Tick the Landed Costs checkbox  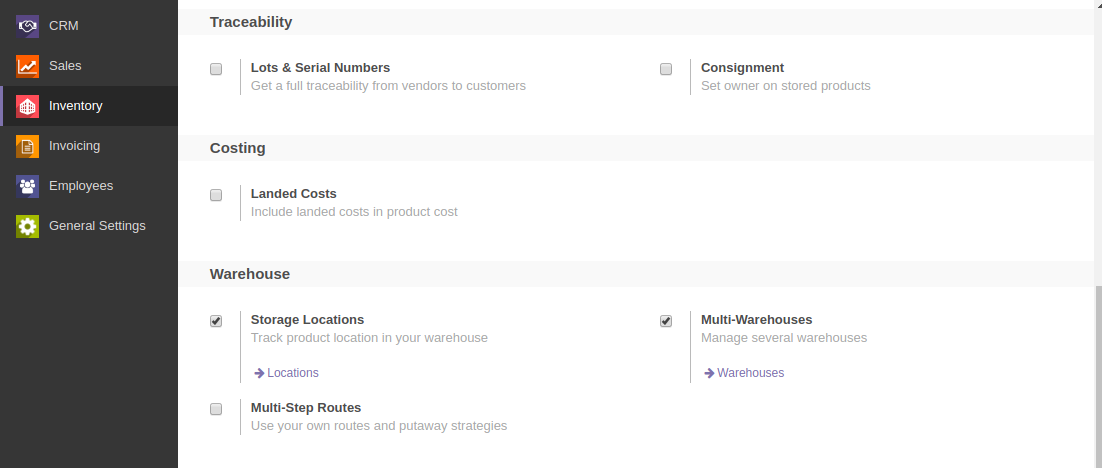pos(216,195)
